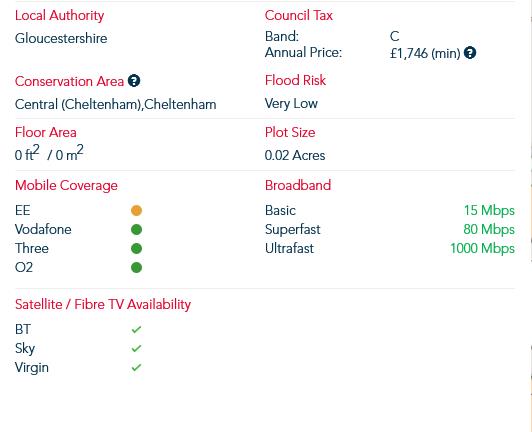Select the Satellite / Fibre TV Availability heading
This screenshot has width=532, height=432.
(x=103, y=304)
